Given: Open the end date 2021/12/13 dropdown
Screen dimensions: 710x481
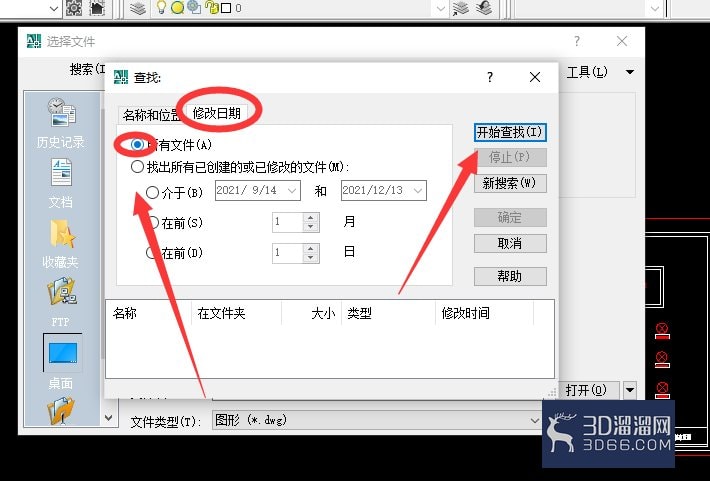Looking at the screenshot, I should pyautogui.click(x=418, y=191).
